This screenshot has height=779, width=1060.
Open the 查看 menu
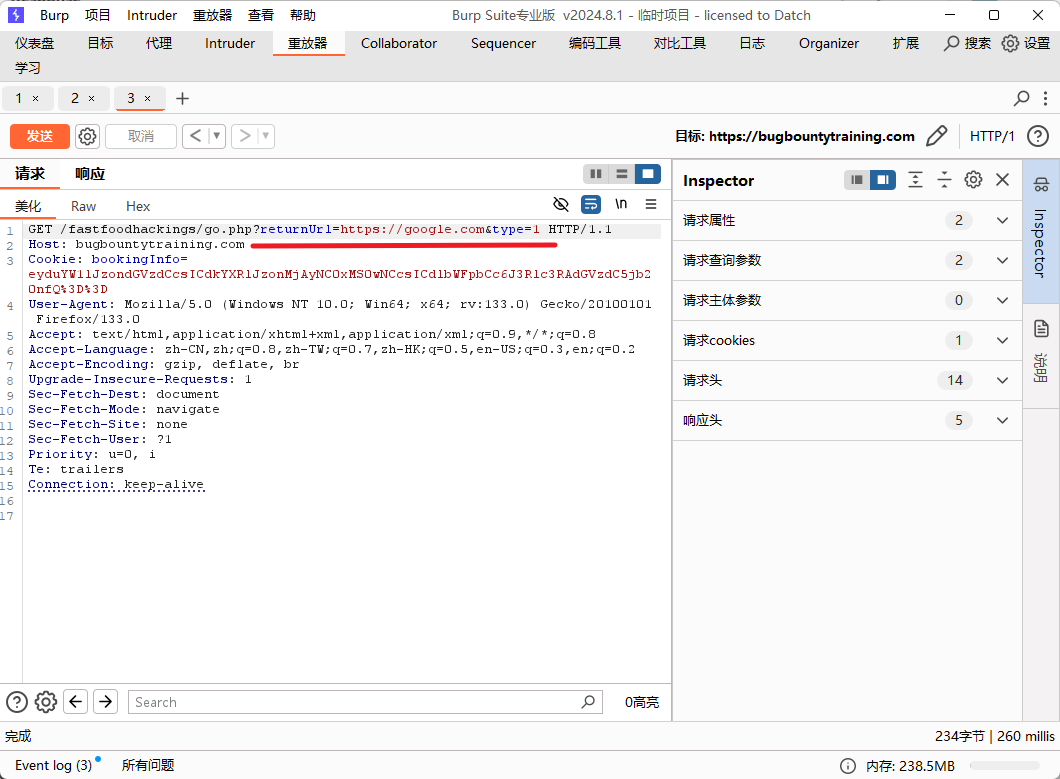(260, 15)
